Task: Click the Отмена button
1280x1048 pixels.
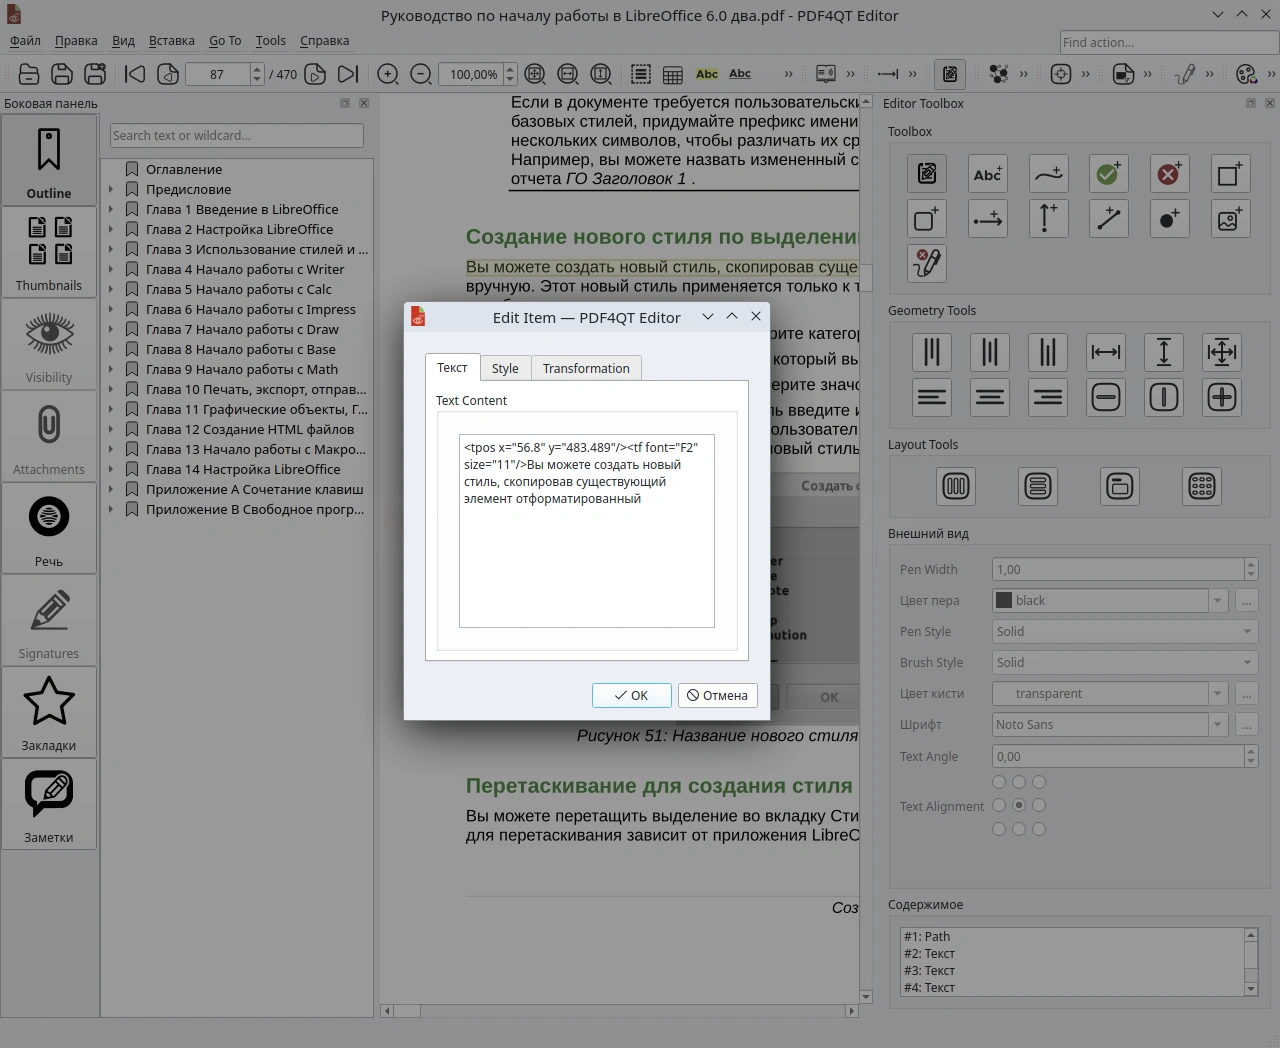Action: coord(717,695)
